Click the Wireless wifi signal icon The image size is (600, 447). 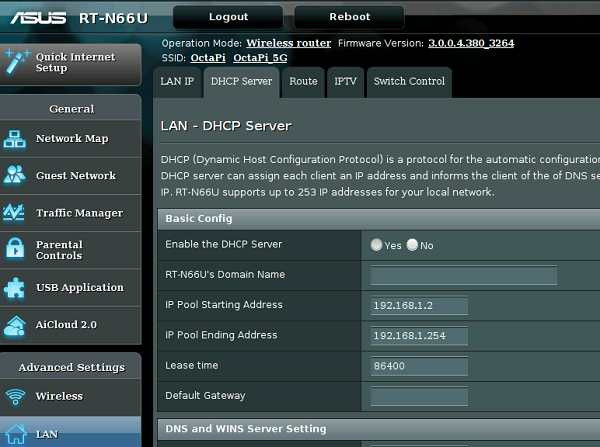[16, 396]
